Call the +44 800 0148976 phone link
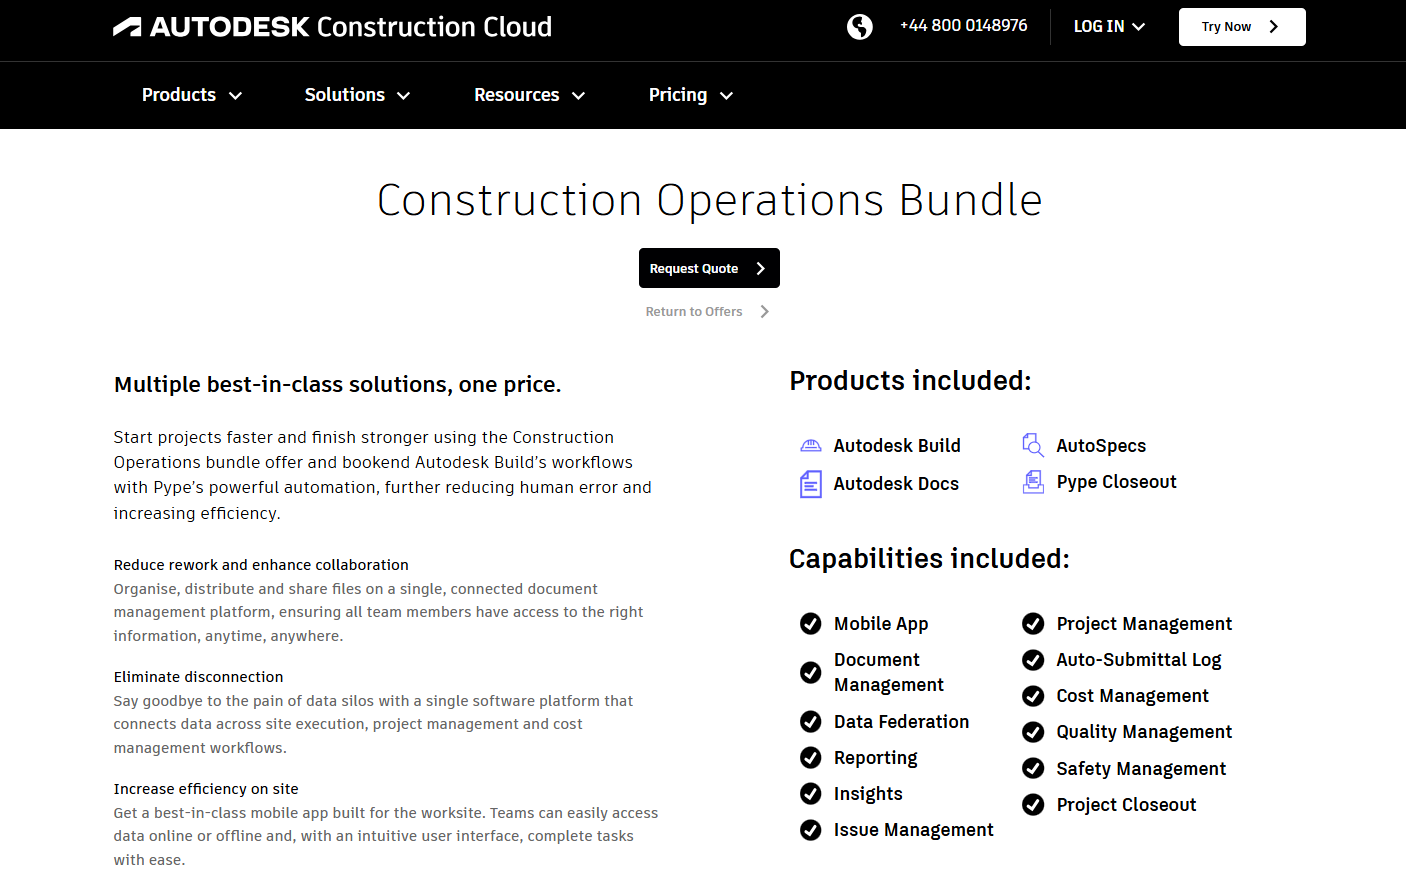Image resolution: width=1406 pixels, height=889 pixels. pos(964,26)
